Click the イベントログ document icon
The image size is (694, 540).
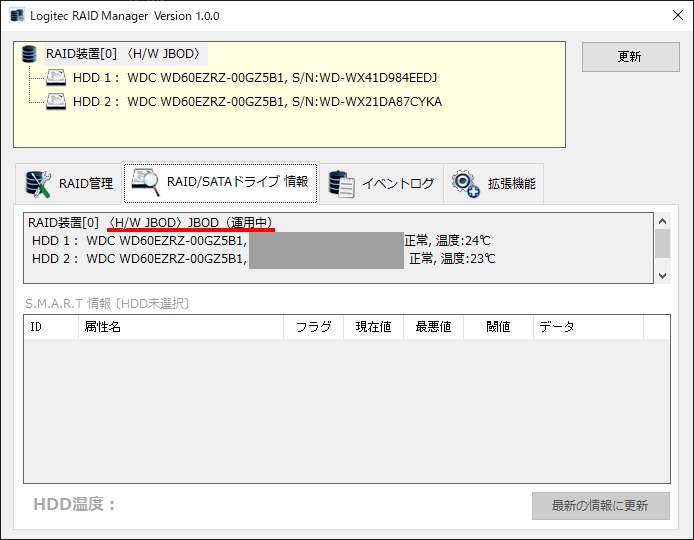click(x=341, y=184)
